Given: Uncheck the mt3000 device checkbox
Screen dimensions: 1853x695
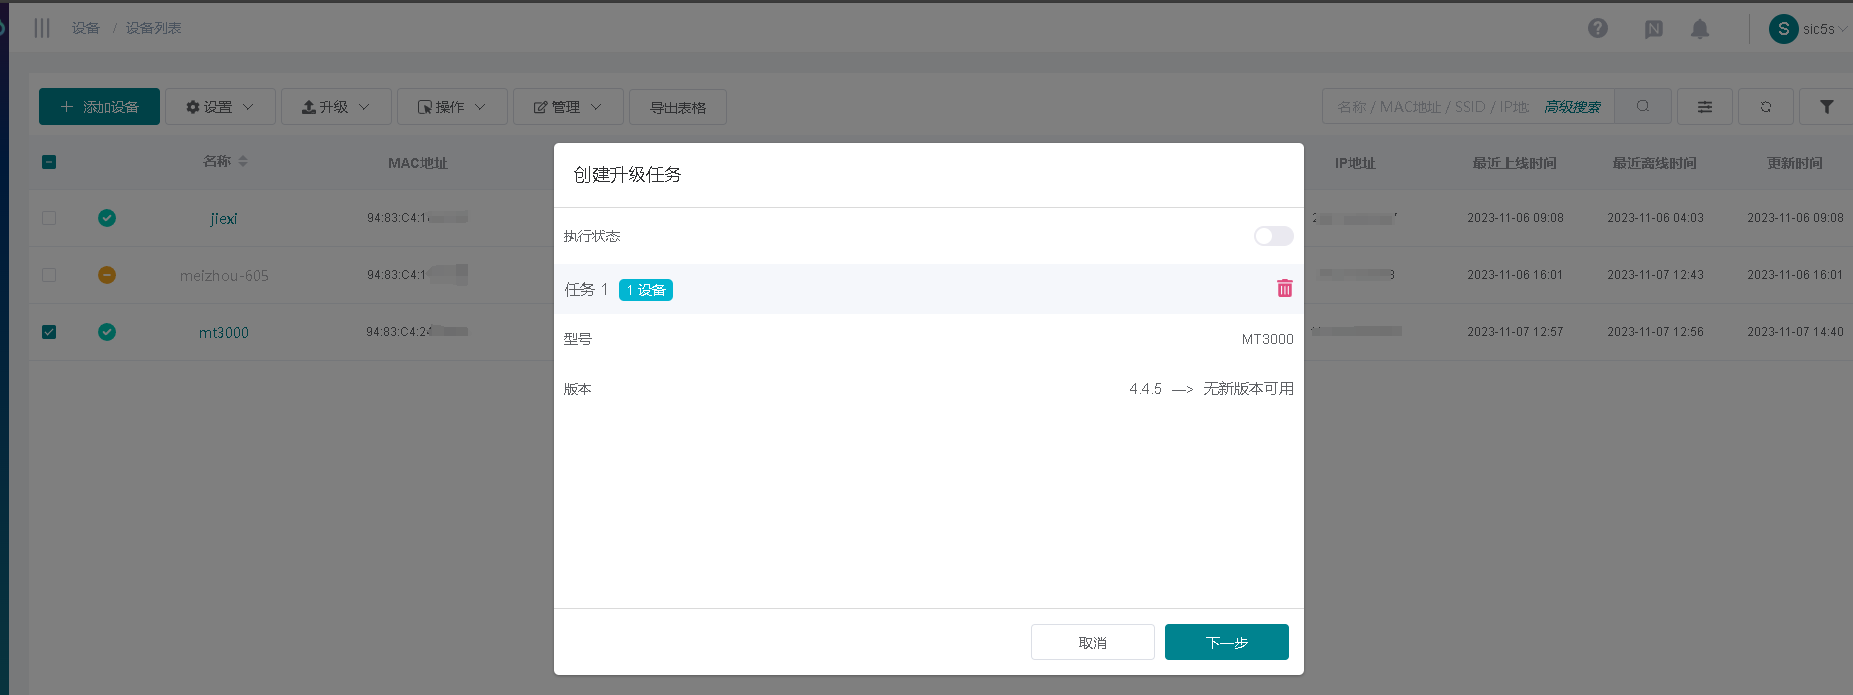Looking at the screenshot, I should coord(49,332).
